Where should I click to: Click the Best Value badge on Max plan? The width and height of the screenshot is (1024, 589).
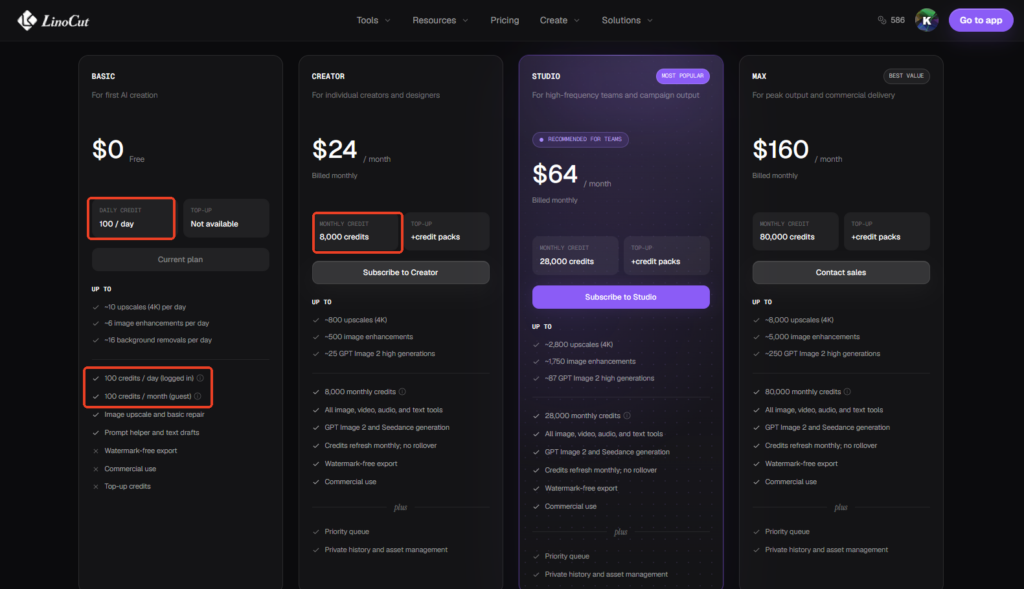[906, 76]
